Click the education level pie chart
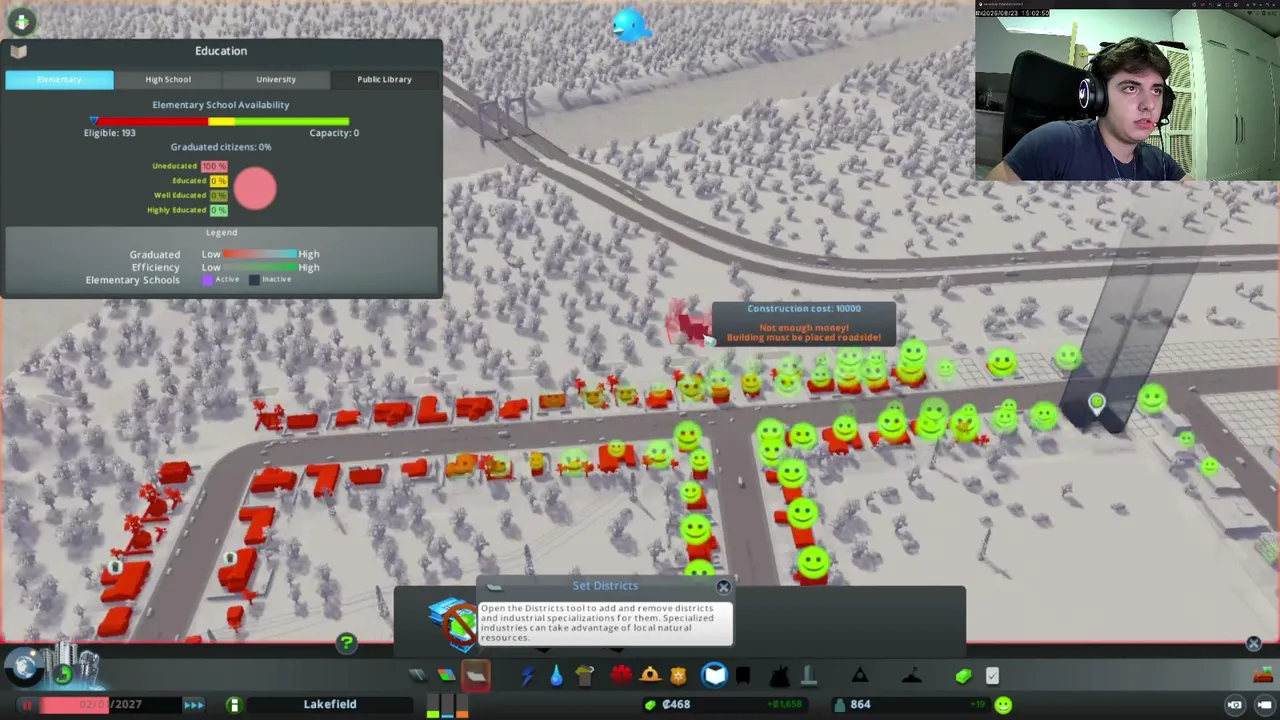The width and height of the screenshot is (1280, 720). click(255, 188)
